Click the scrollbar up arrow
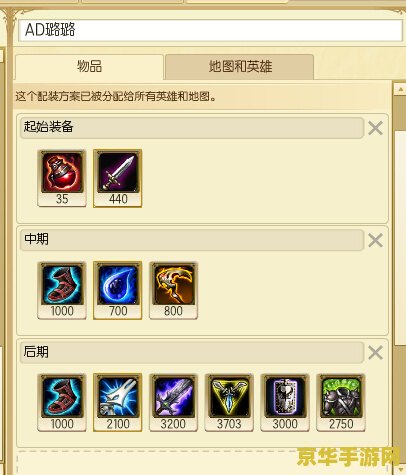Image resolution: width=406 pixels, height=475 pixels. [400, 89]
